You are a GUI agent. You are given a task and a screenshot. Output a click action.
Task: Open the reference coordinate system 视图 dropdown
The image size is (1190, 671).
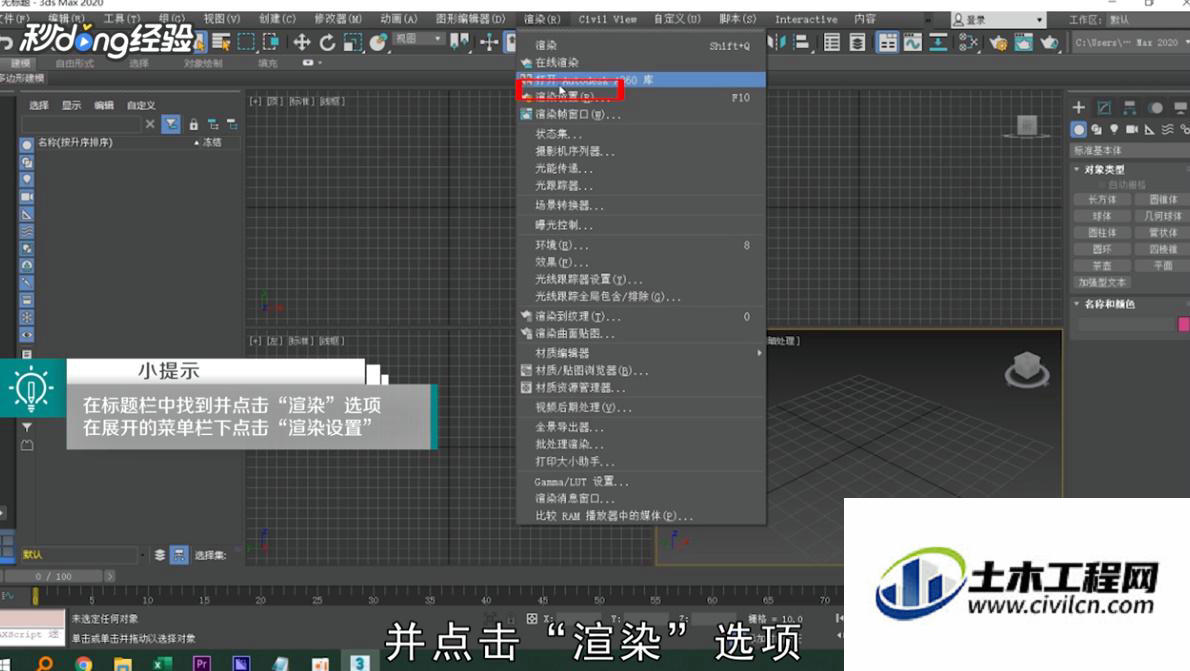418,39
